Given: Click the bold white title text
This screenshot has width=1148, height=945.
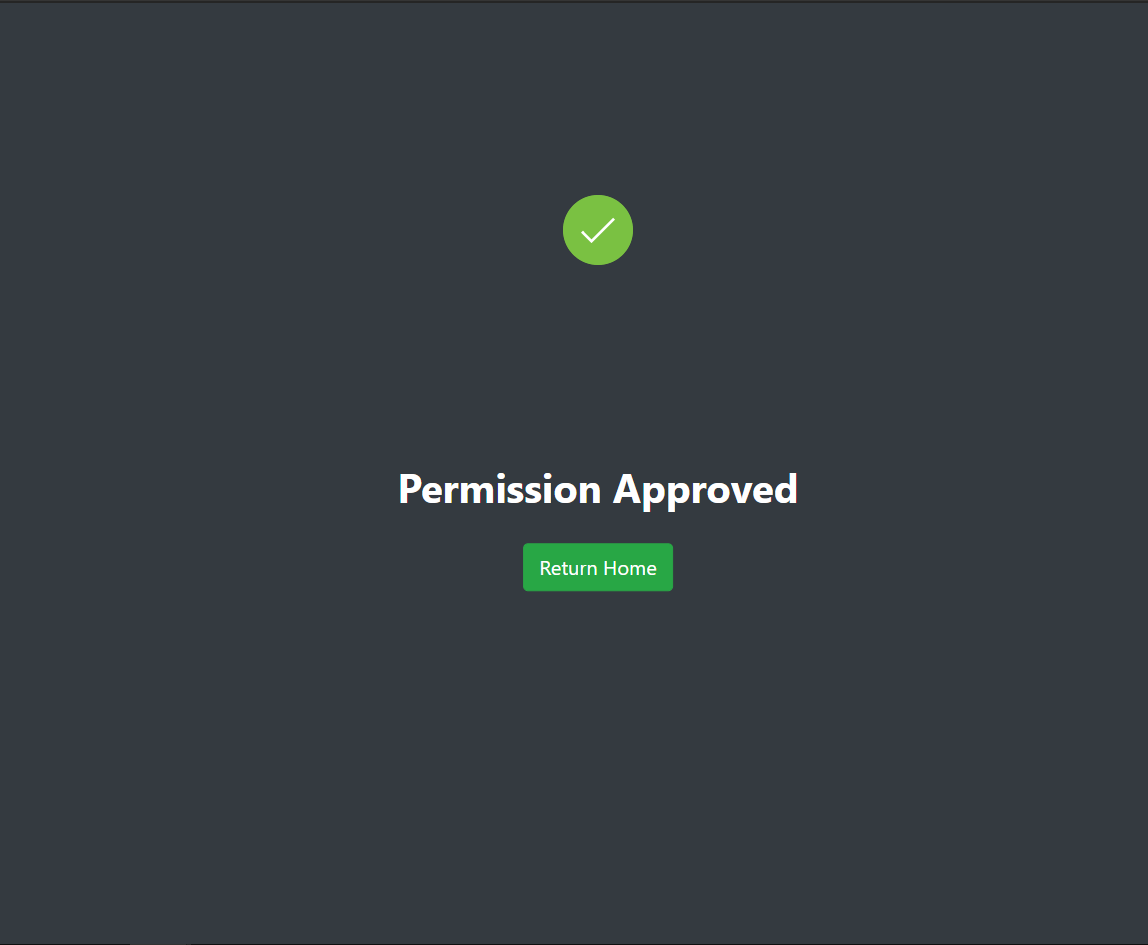Looking at the screenshot, I should [597, 490].
